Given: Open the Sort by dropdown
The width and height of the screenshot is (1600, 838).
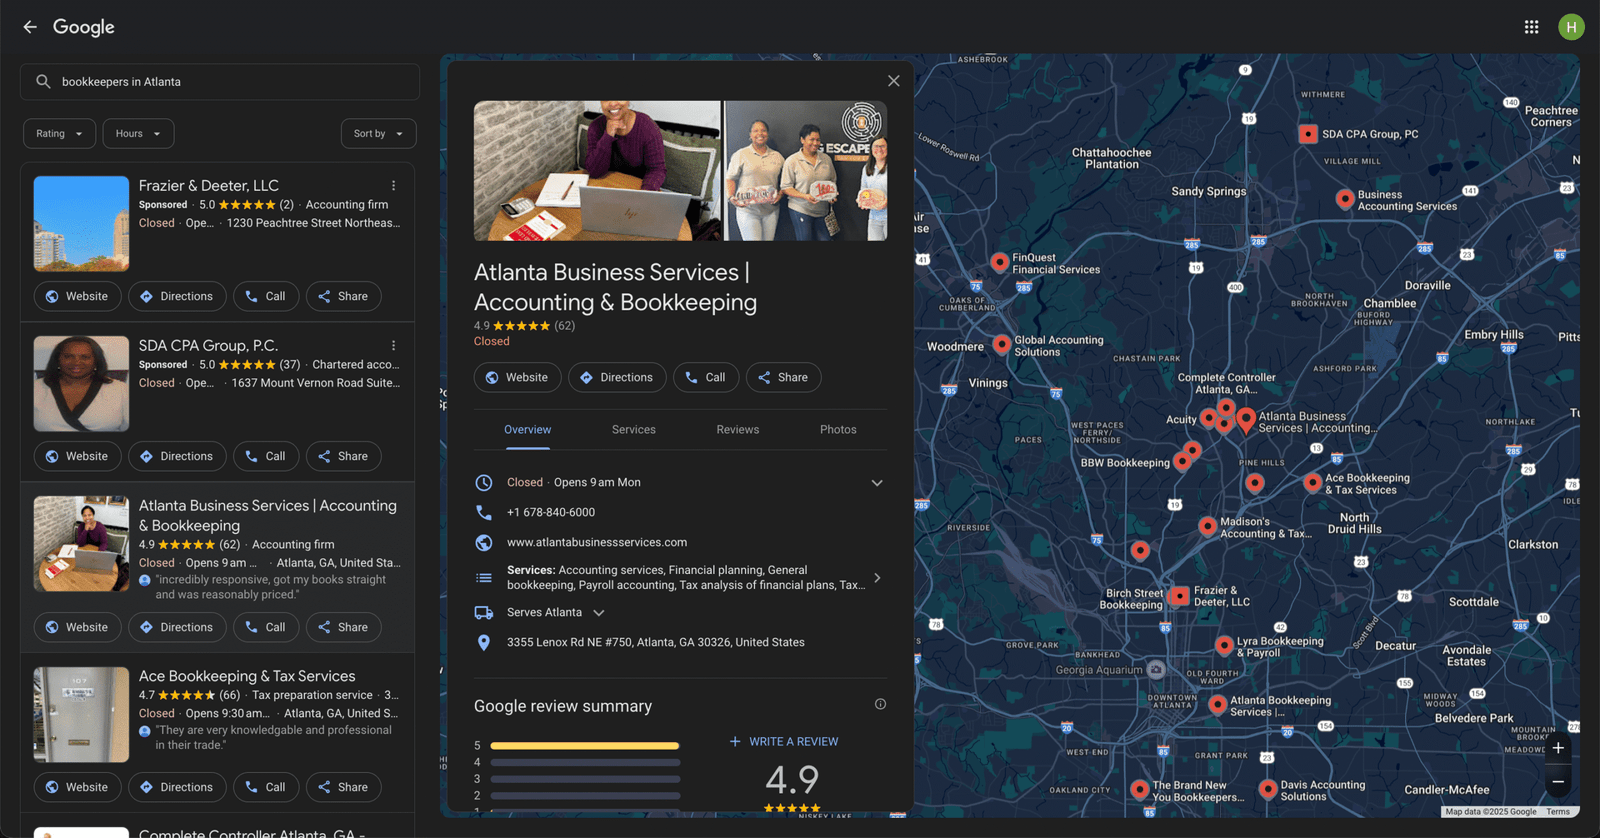Looking at the screenshot, I should pos(379,134).
